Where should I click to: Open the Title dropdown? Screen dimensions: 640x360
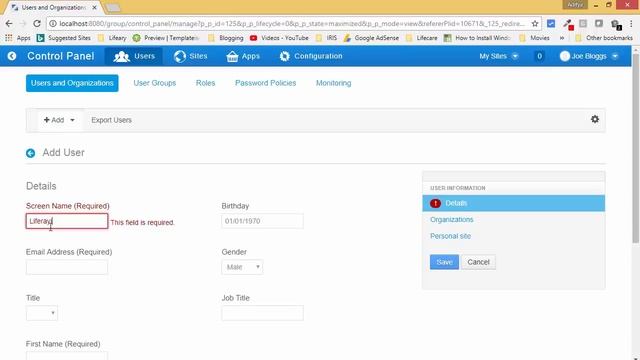pyautogui.click(x=42, y=313)
